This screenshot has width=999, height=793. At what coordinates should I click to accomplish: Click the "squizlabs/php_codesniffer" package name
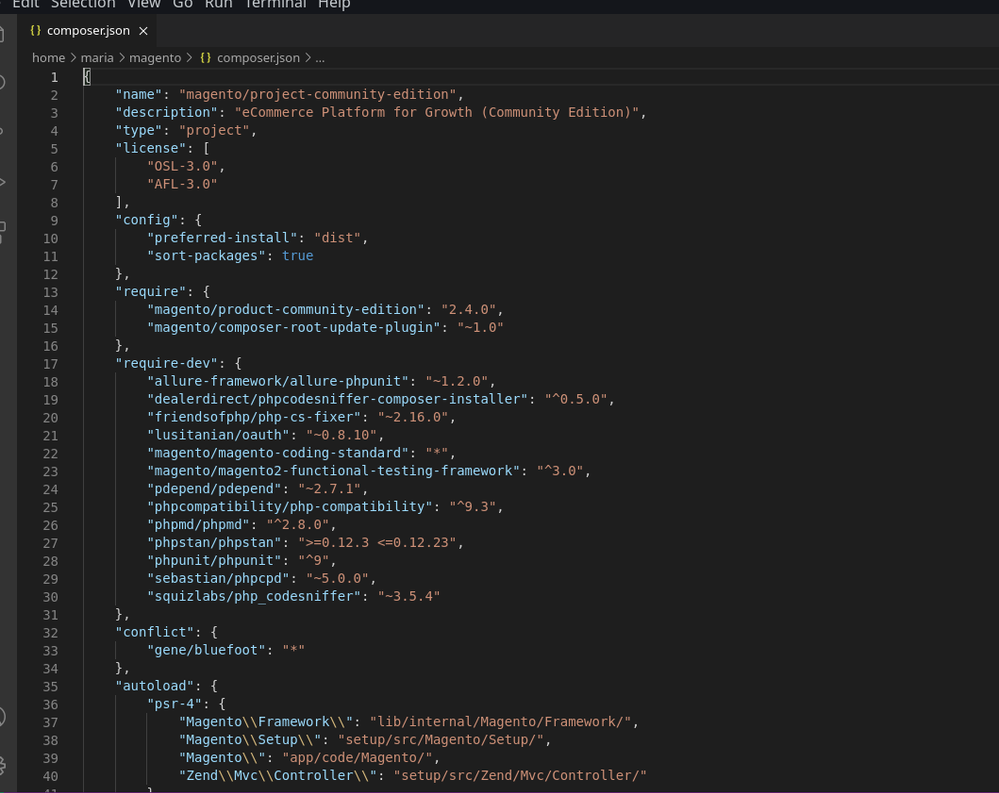pyautogui.click(x=254, y=596)
